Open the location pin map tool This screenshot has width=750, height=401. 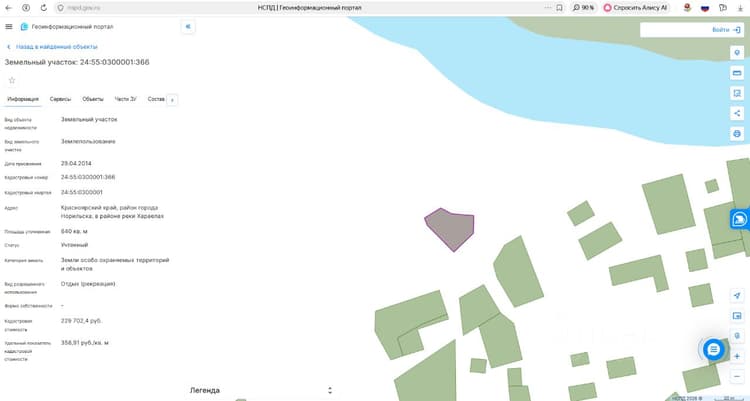click(x=737, y=53)
